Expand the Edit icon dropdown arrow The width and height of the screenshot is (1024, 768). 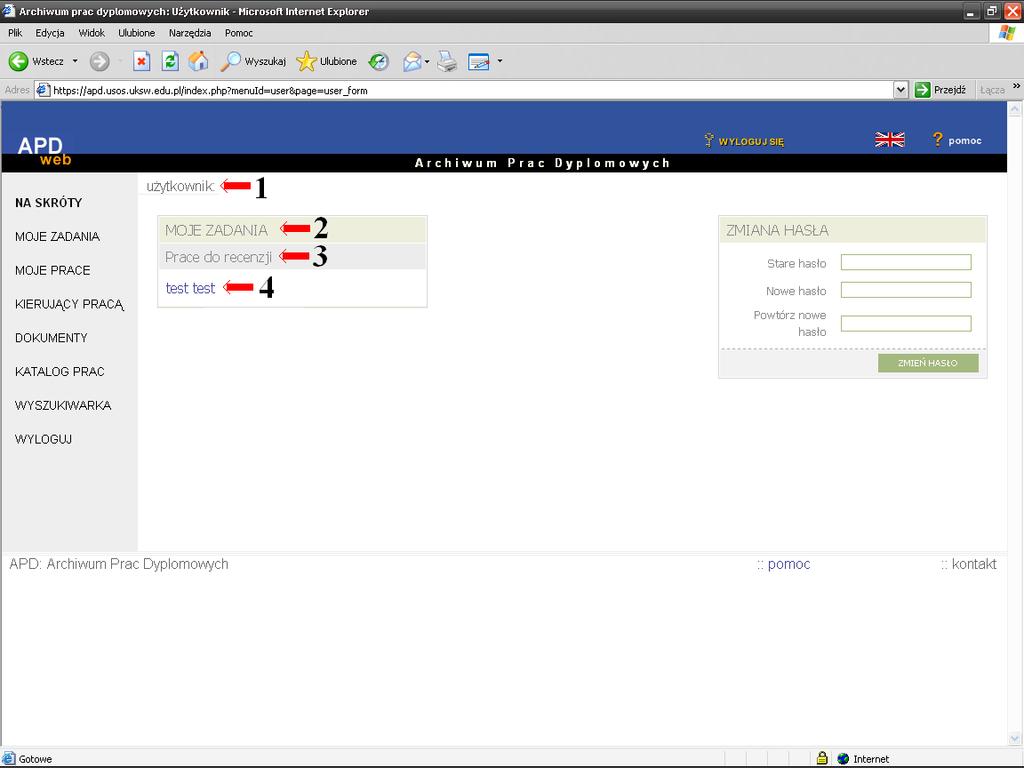(x=500, y=61)
